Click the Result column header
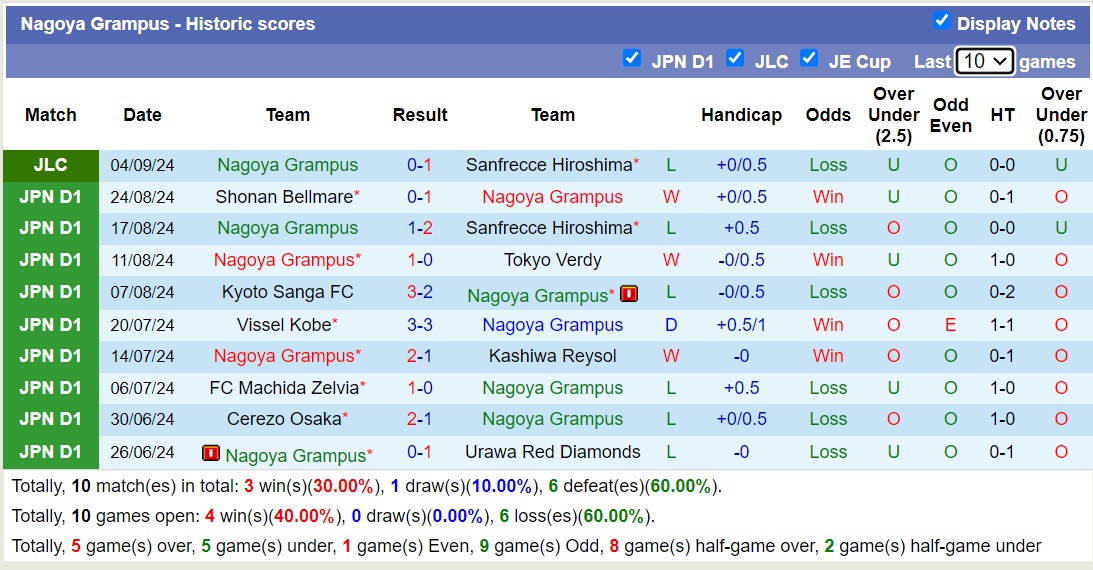 point(420,115)
